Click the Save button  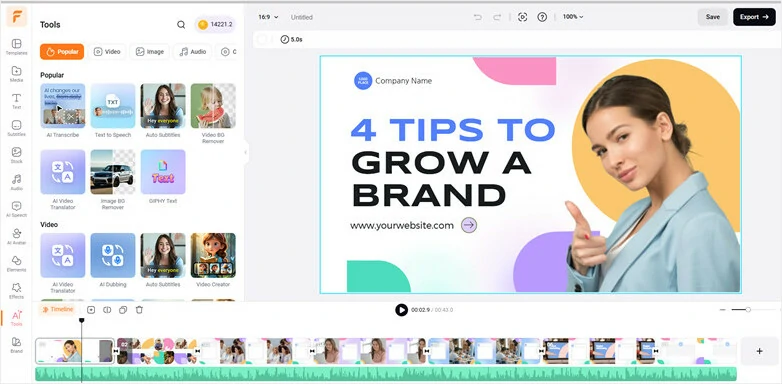713,17
